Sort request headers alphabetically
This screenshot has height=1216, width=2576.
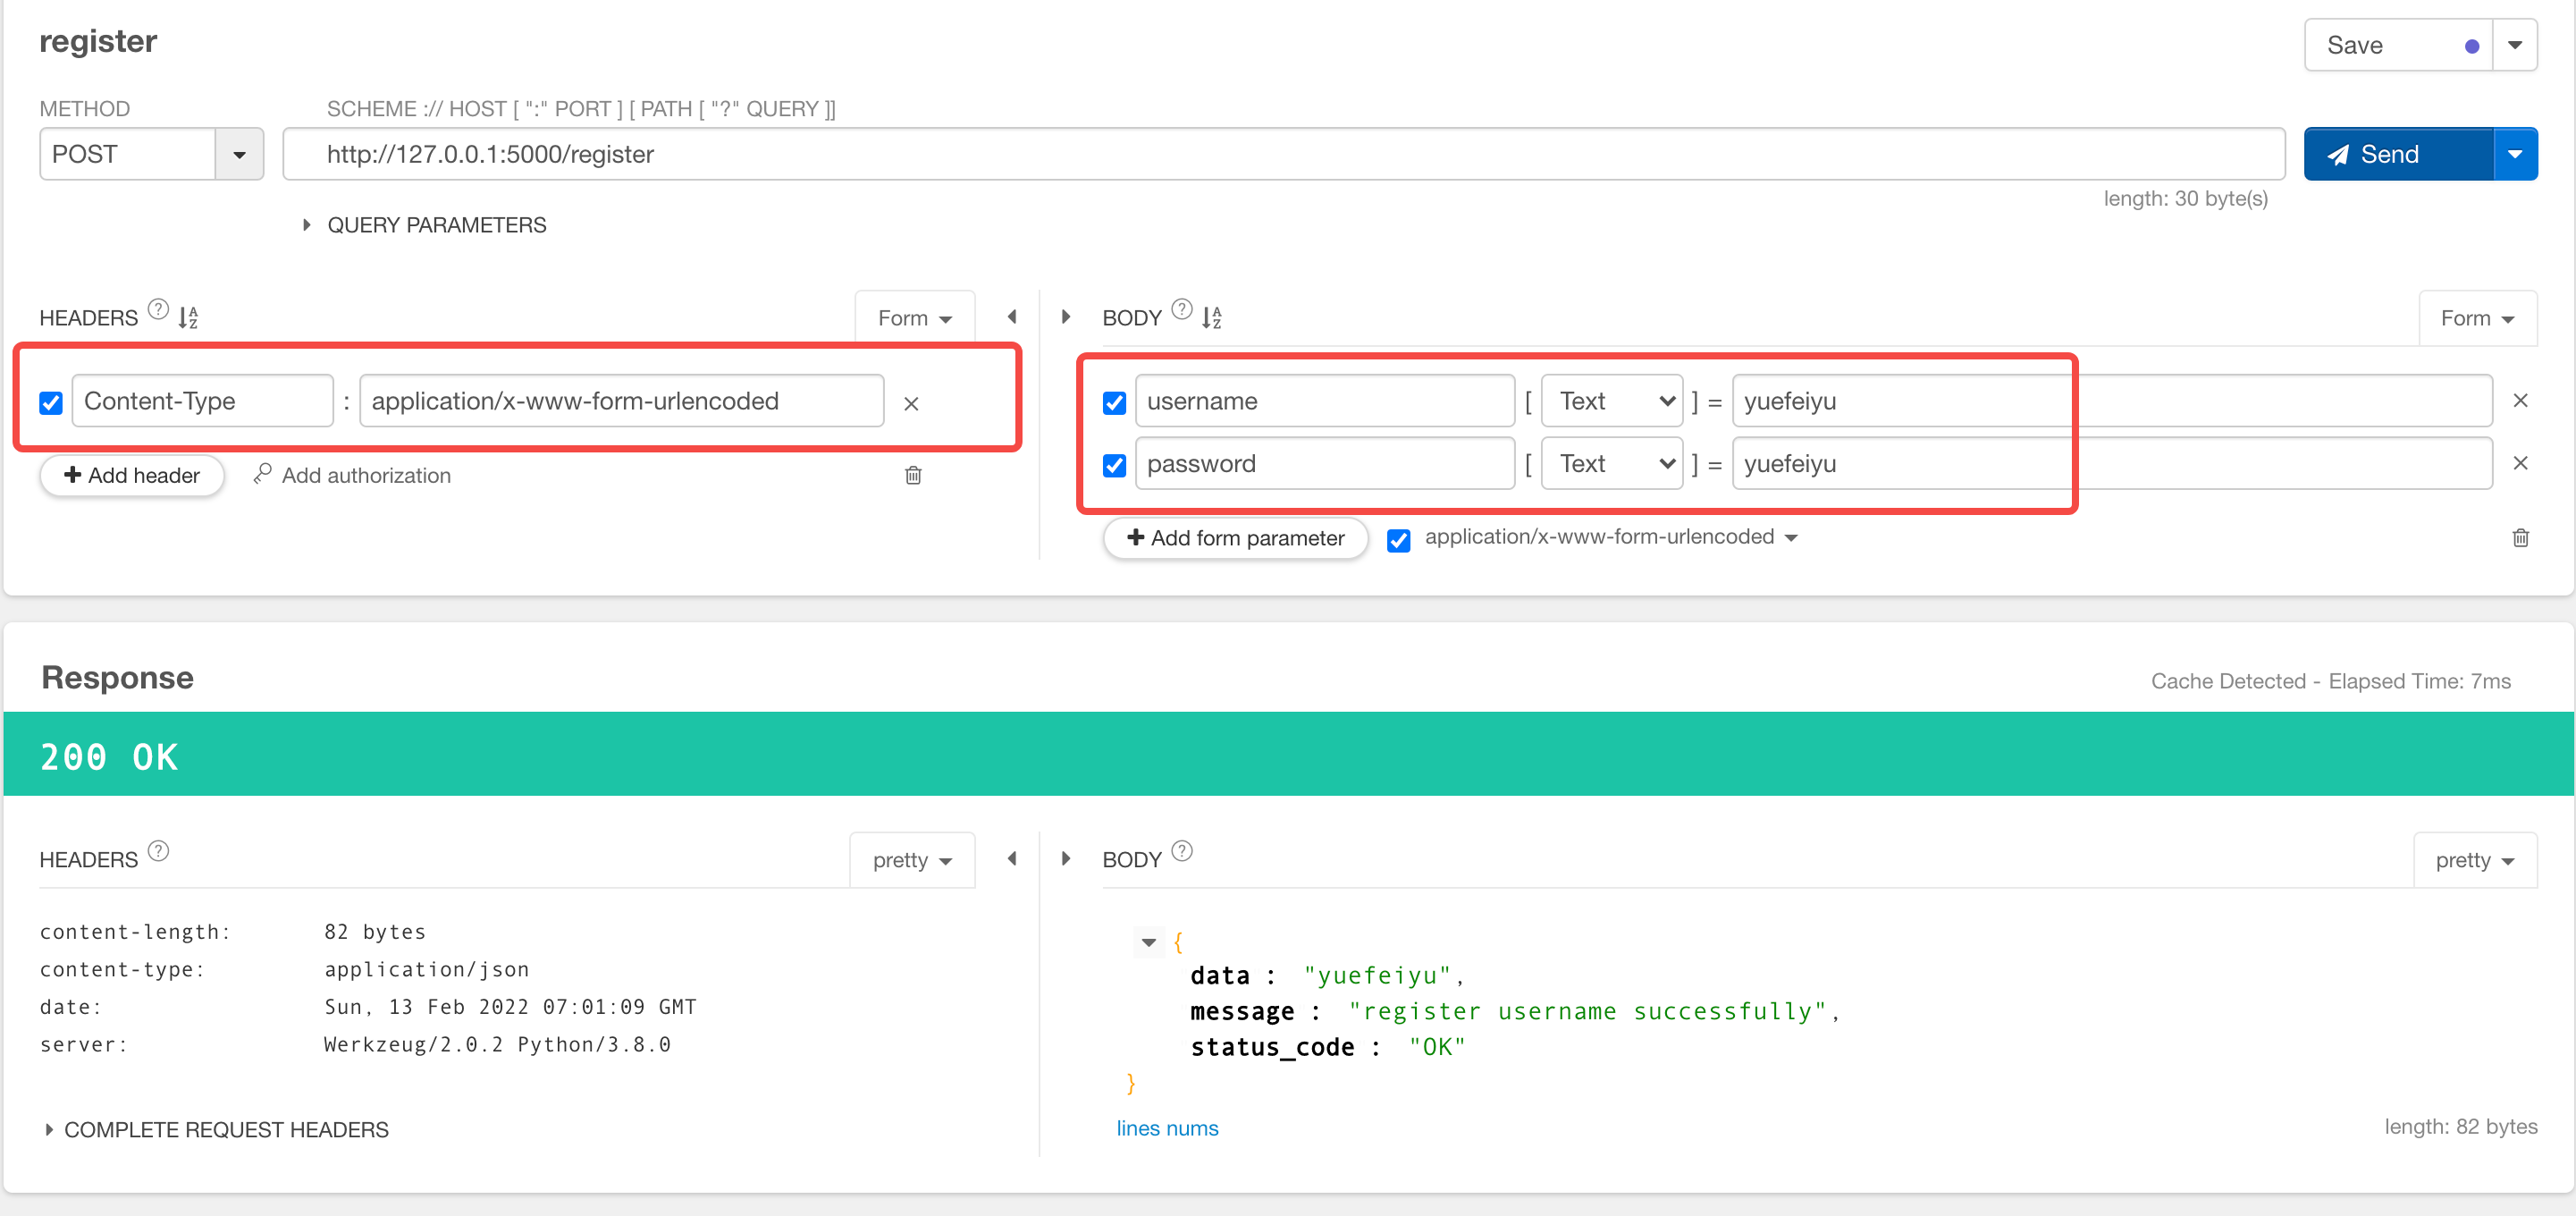tap(189, 317)
